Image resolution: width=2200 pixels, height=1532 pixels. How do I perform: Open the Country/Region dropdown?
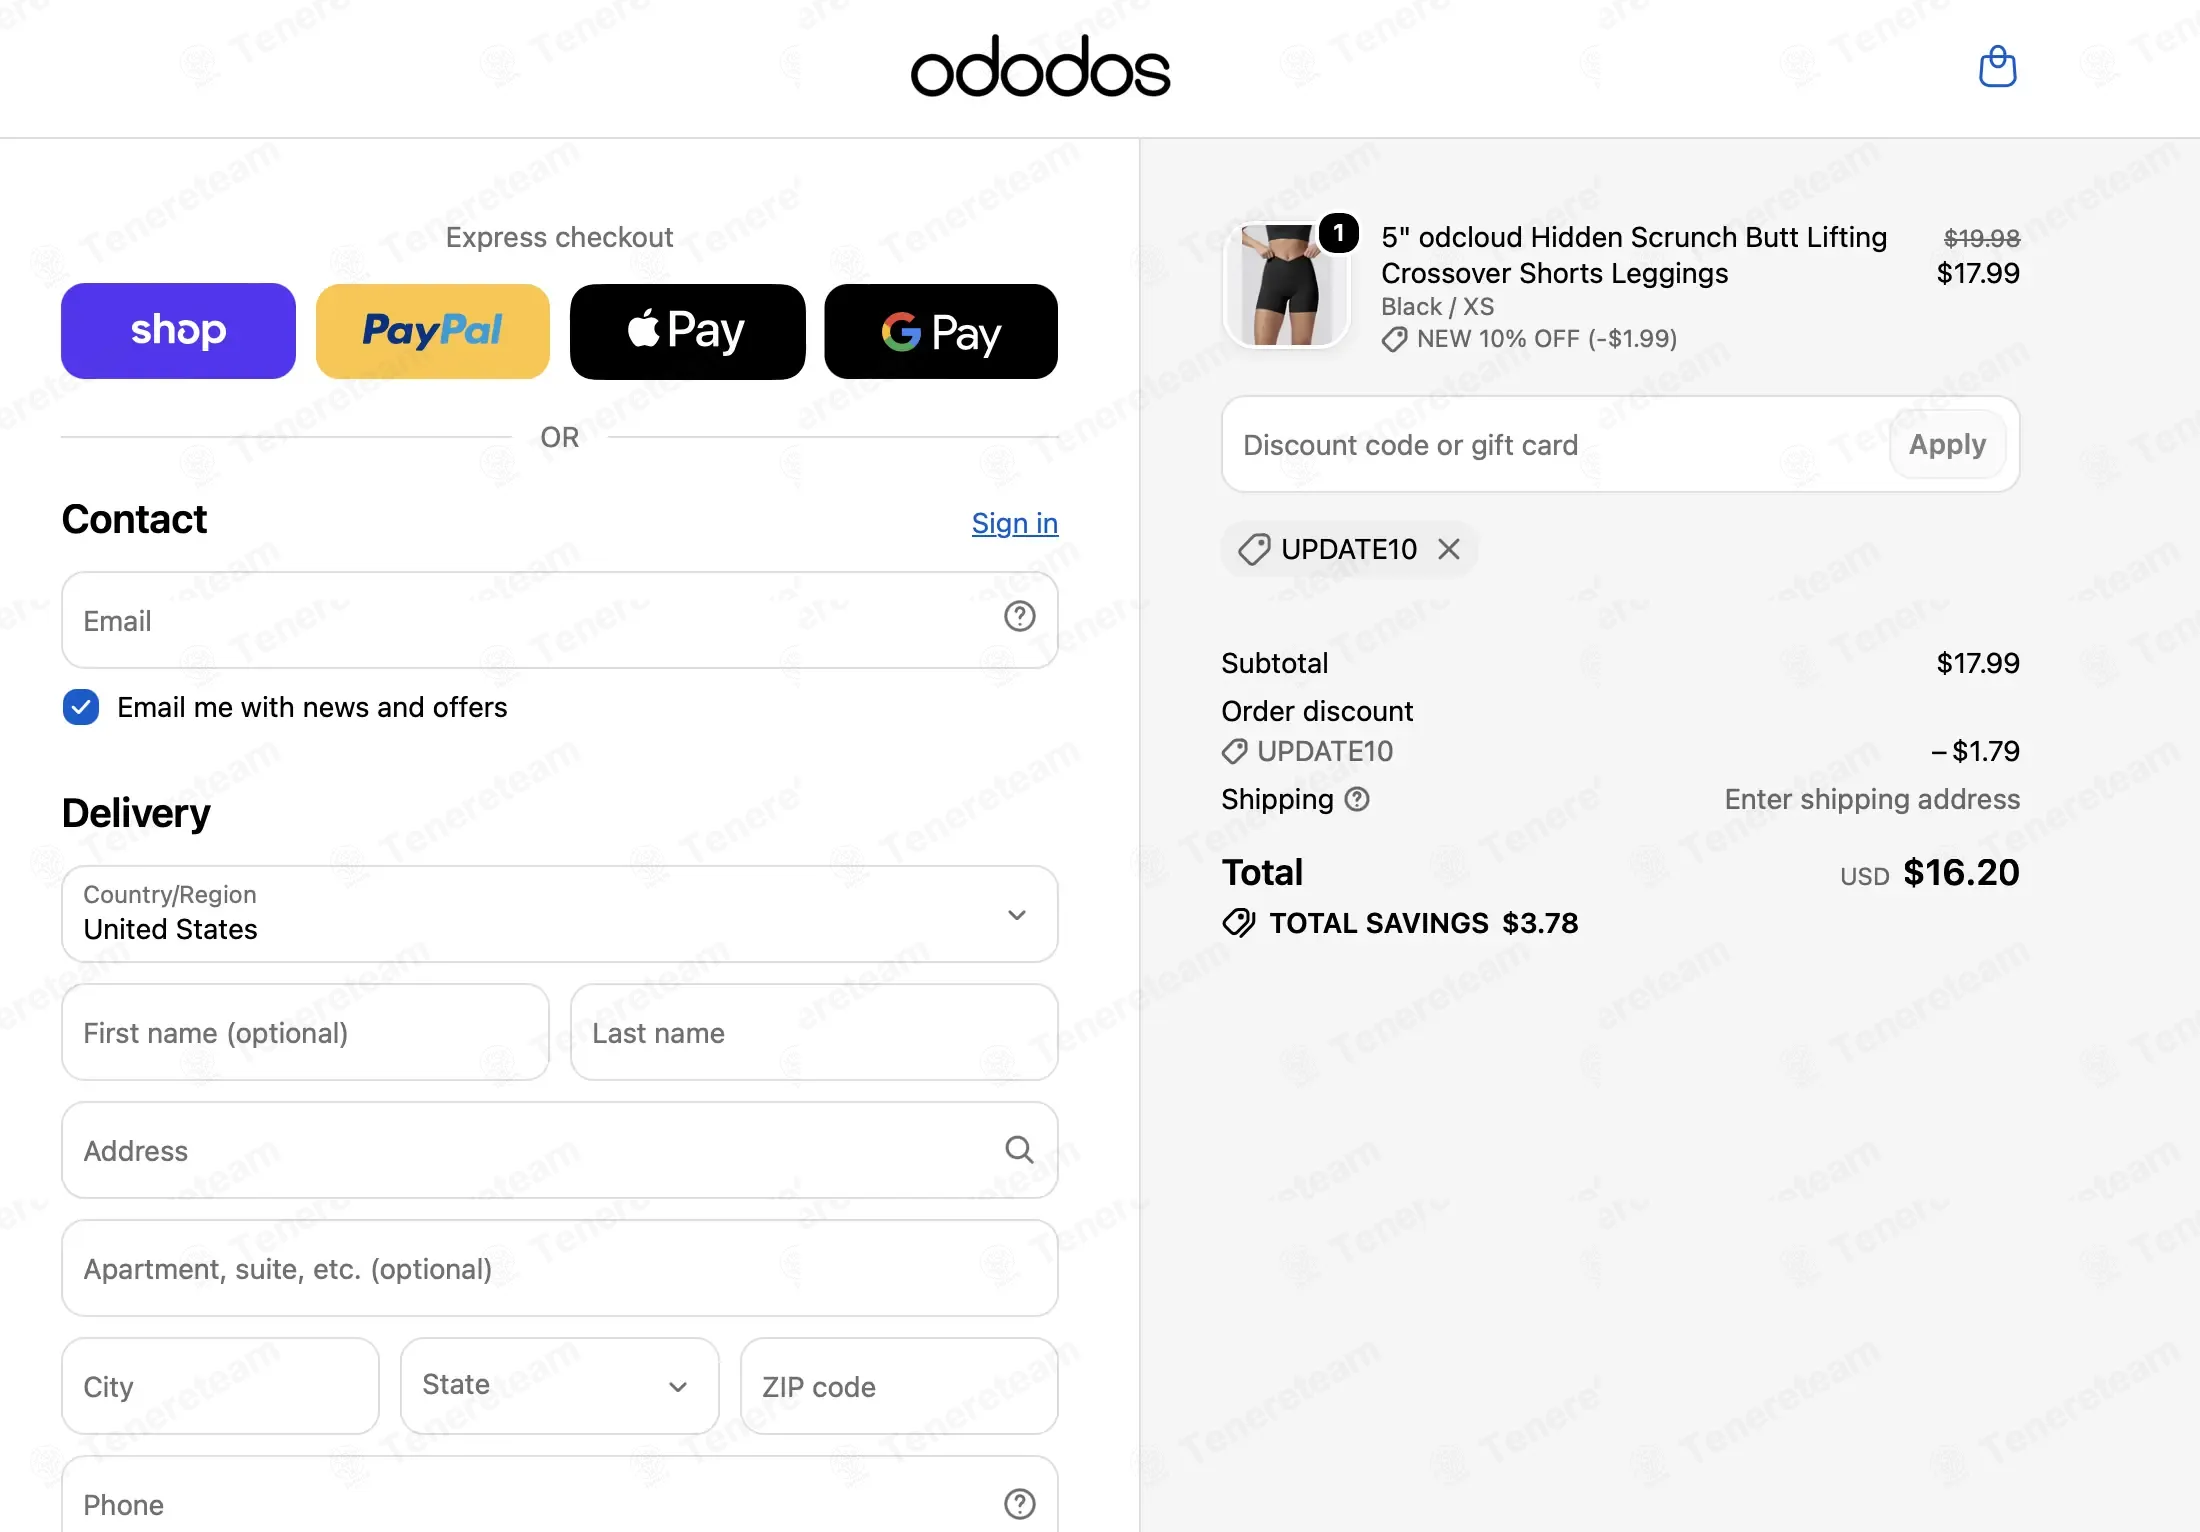tap(560, 914)
